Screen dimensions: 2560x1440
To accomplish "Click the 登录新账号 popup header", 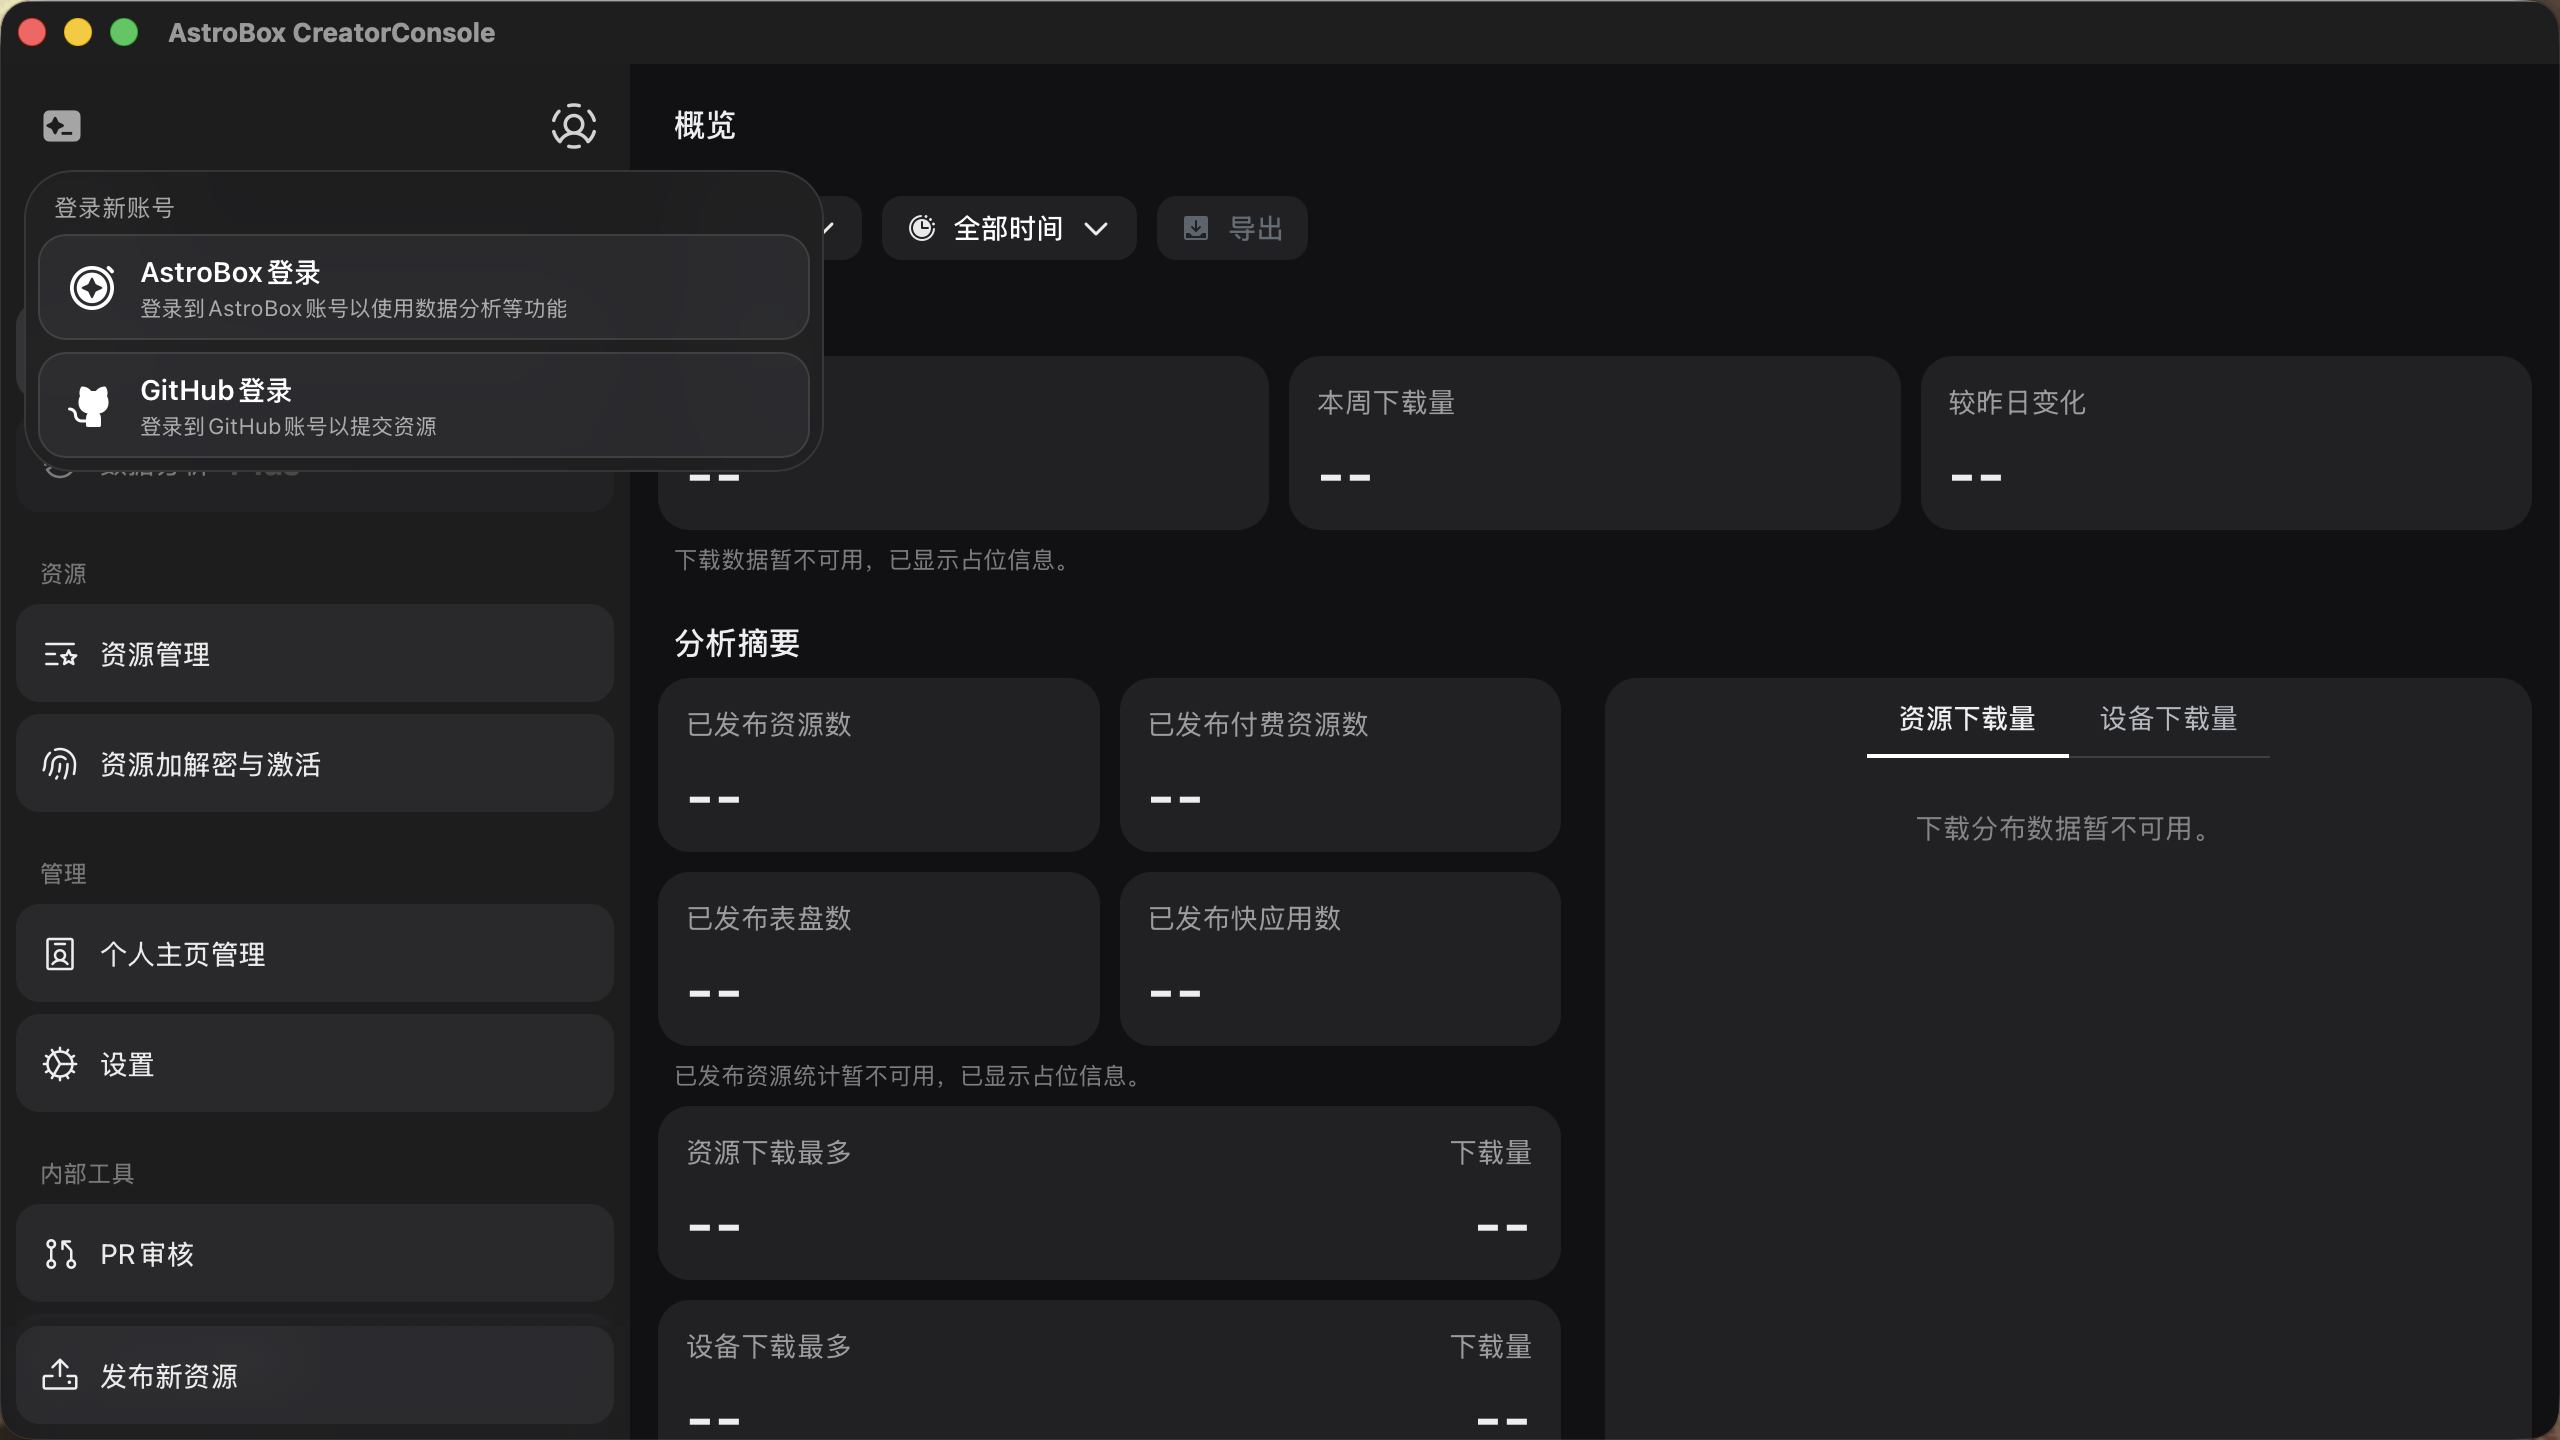I will point(114,208).
